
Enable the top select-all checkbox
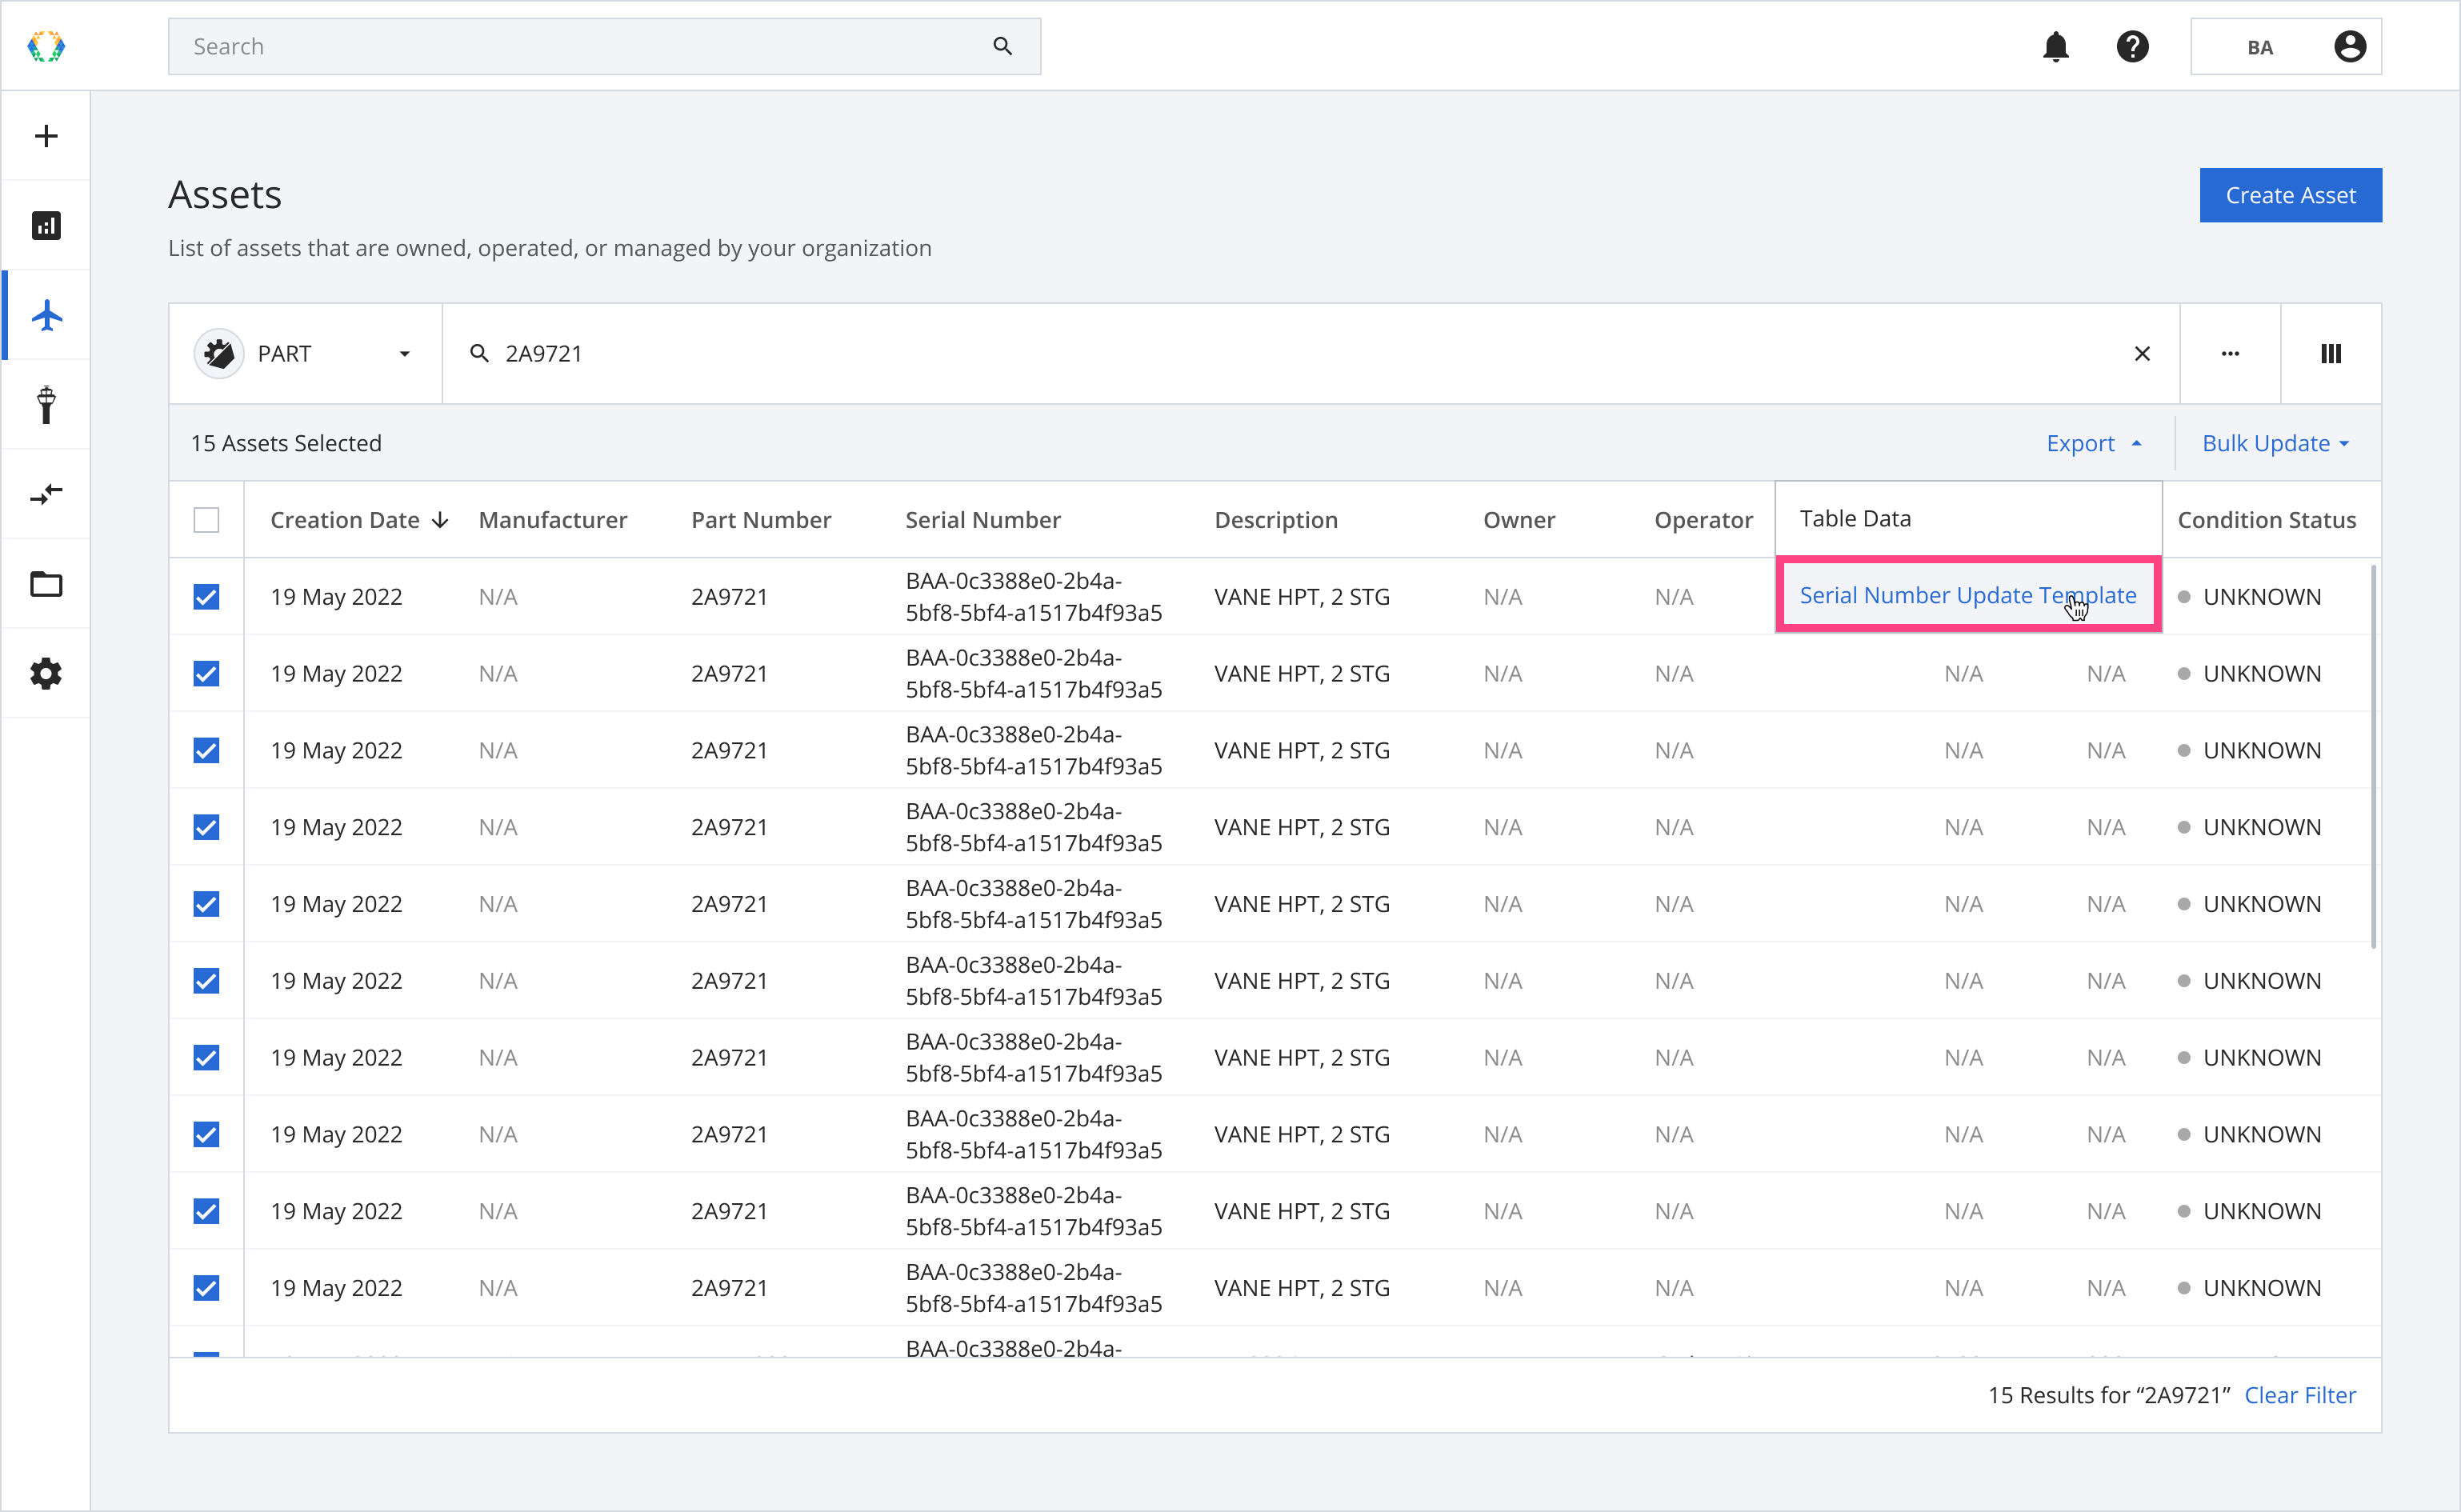coord(206,517)
